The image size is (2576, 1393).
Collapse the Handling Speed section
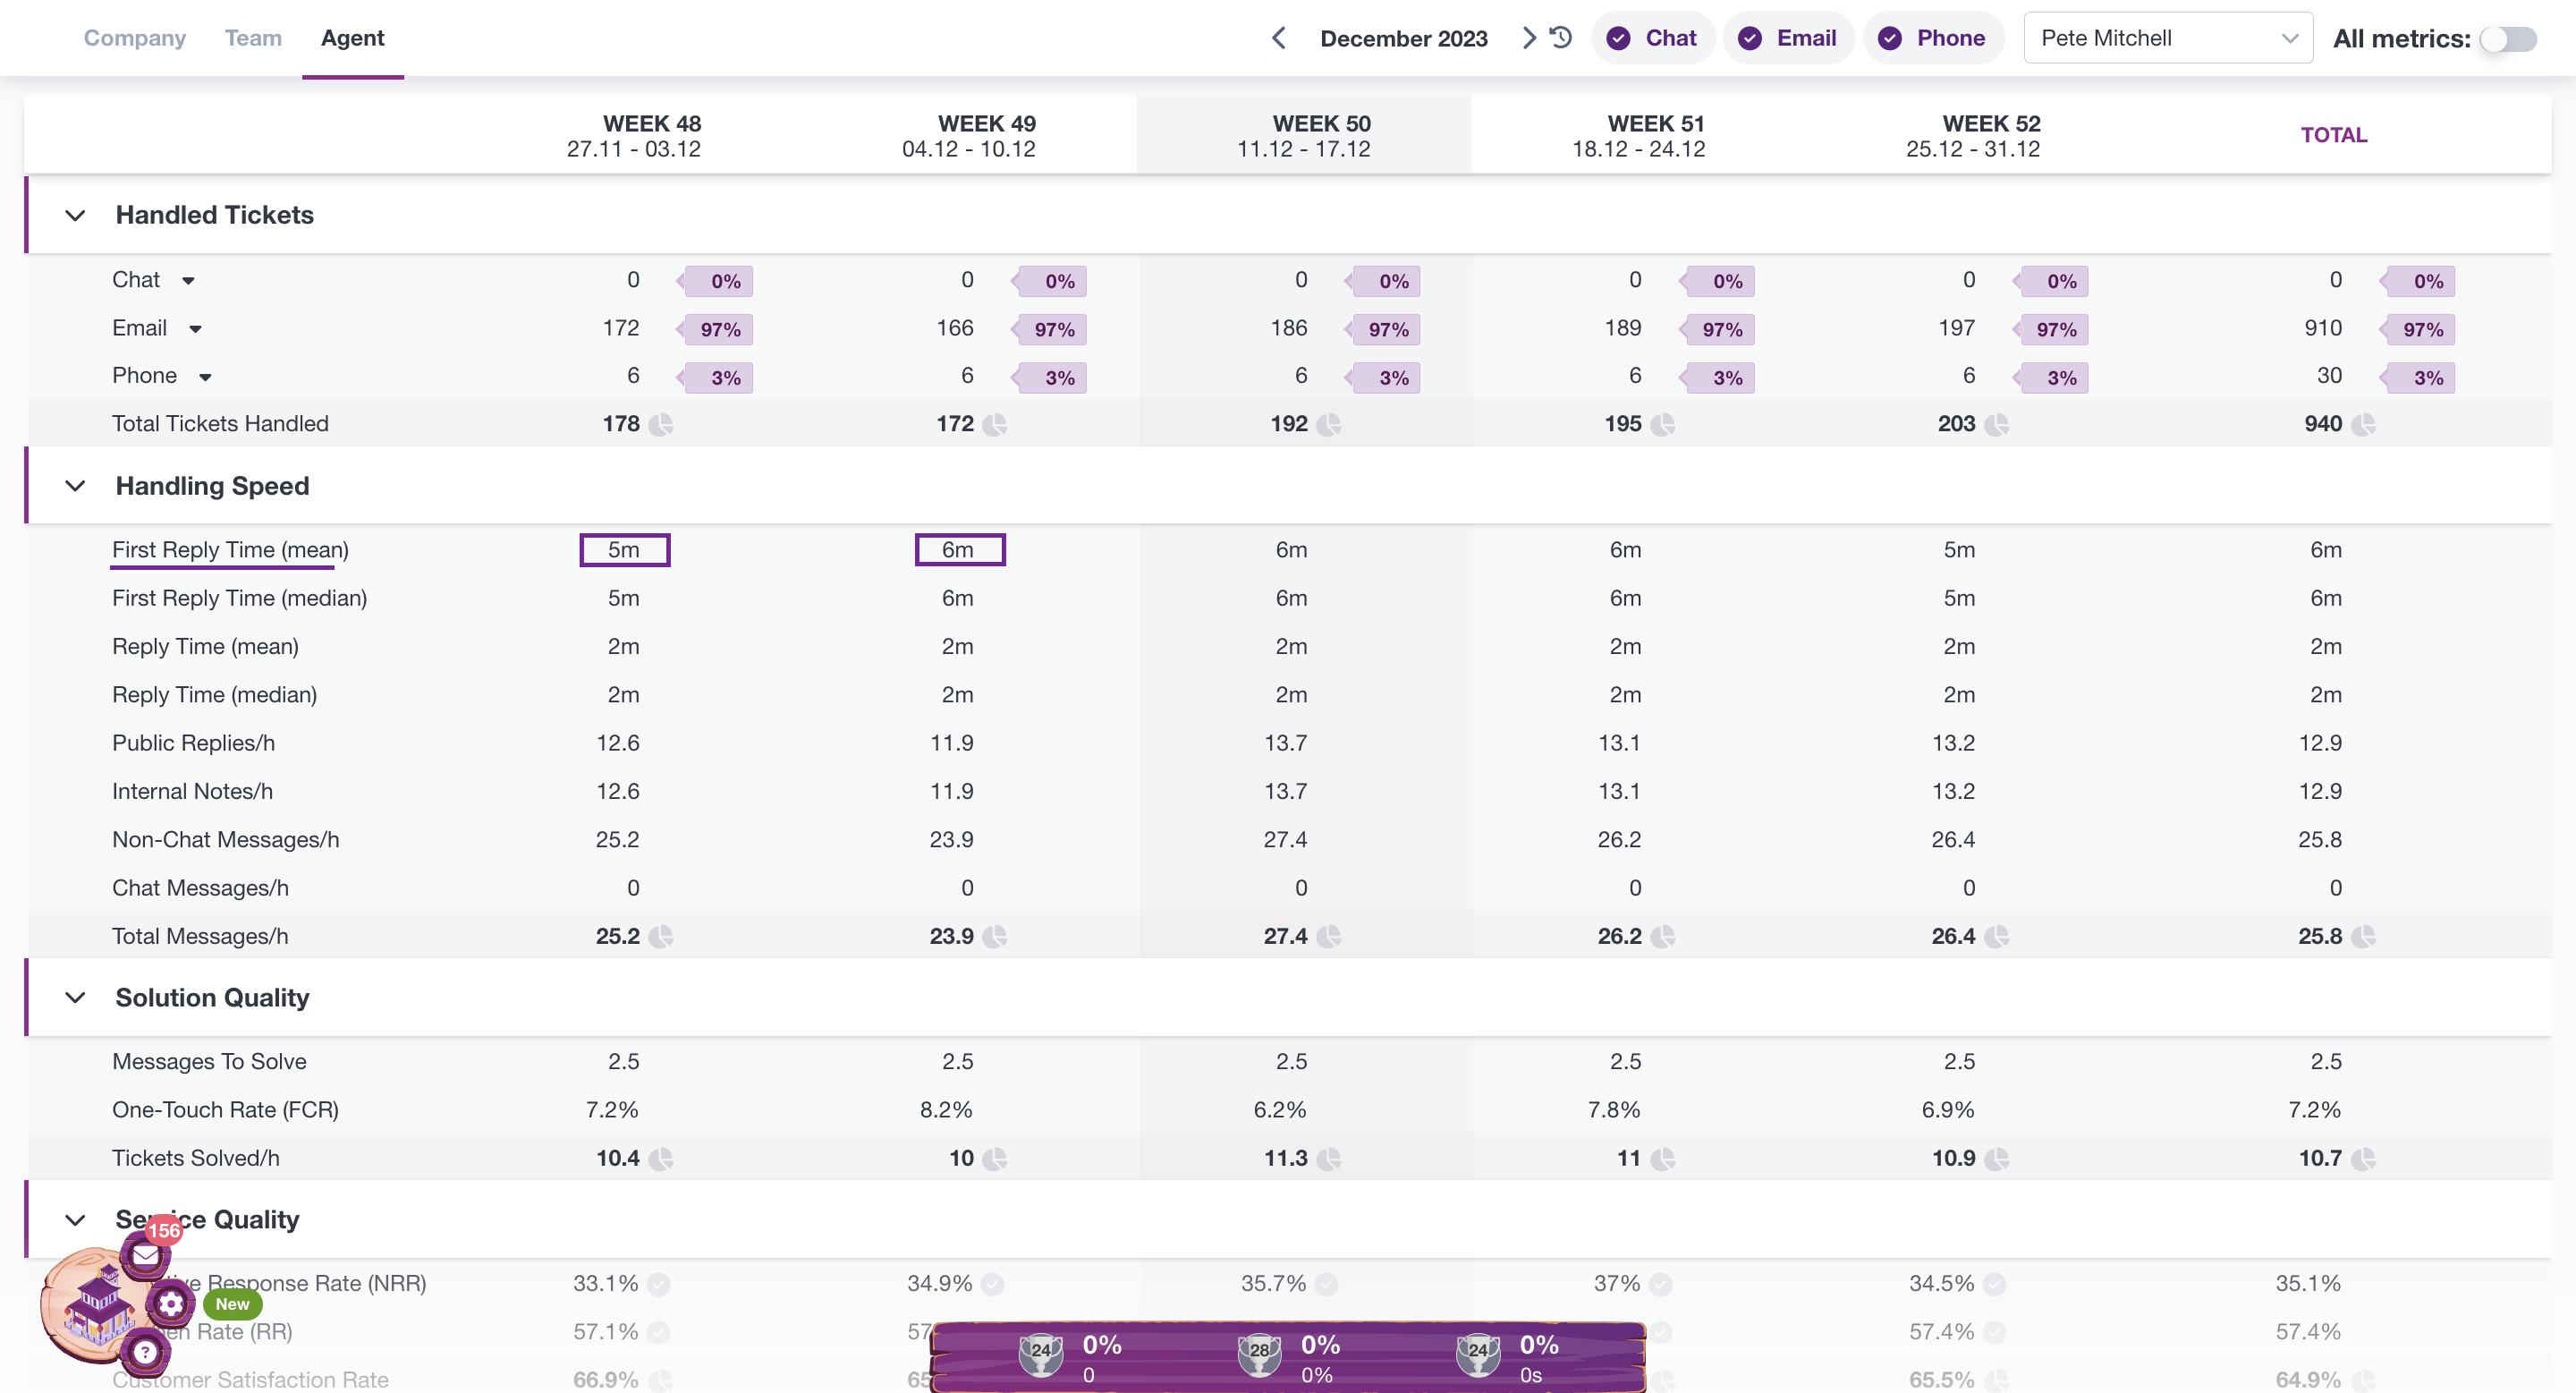(75, 486)
